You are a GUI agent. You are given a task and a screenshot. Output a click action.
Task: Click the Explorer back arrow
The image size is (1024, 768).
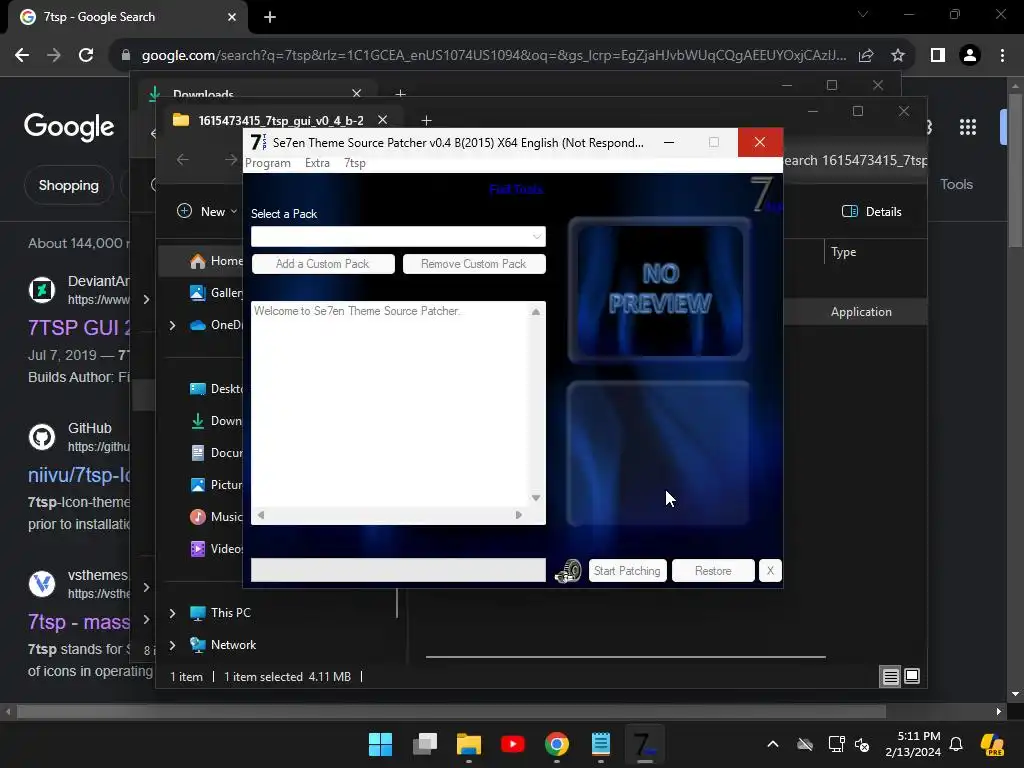point(183,159)
